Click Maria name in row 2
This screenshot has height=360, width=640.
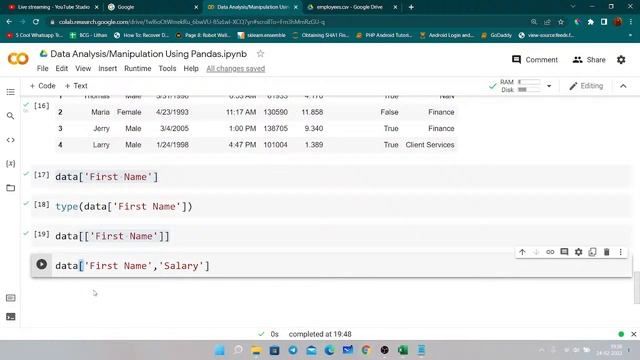click(100, 112)
